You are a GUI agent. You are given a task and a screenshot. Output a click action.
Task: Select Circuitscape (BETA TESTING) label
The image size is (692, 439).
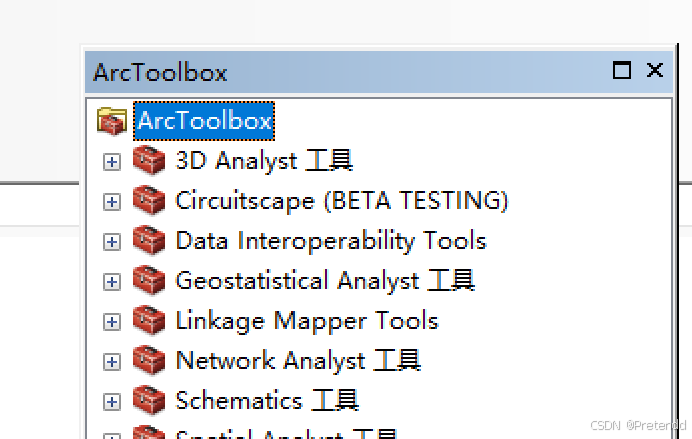(x=342, y=201)
